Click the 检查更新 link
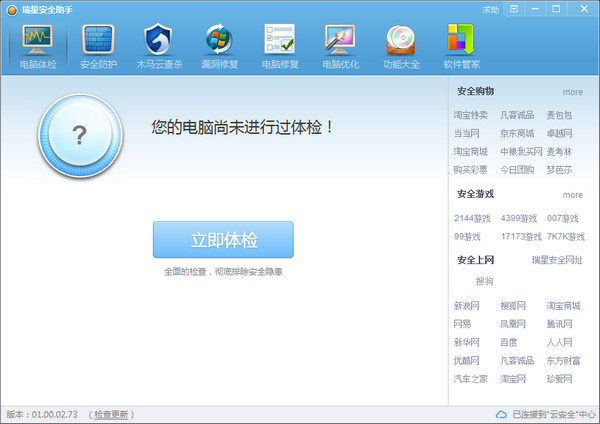This screenshot has width=600, height=424. 111,414
